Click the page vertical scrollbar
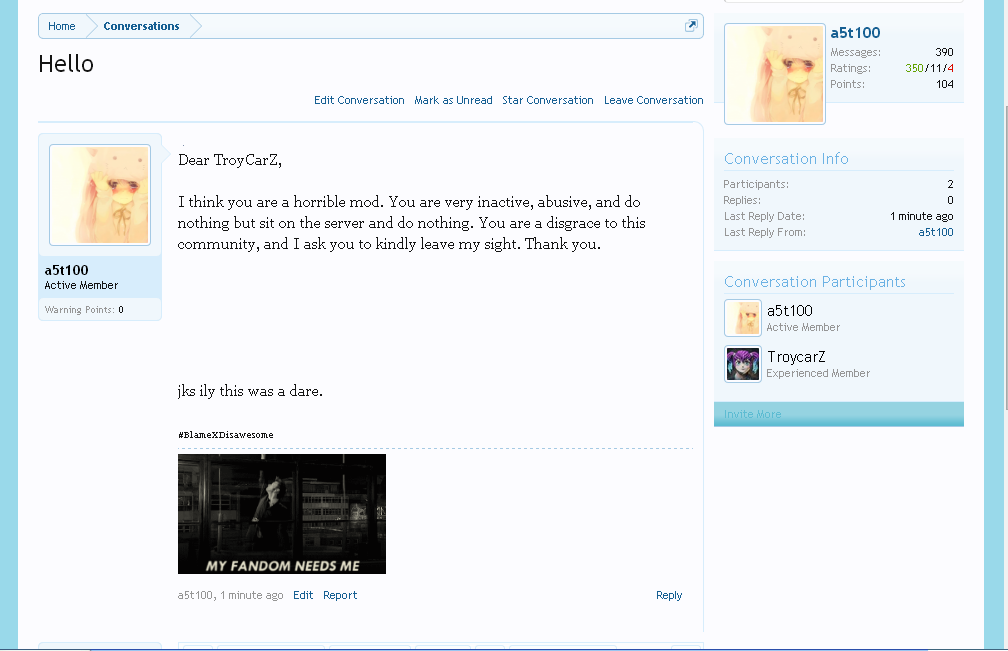 pos(1004,257)
